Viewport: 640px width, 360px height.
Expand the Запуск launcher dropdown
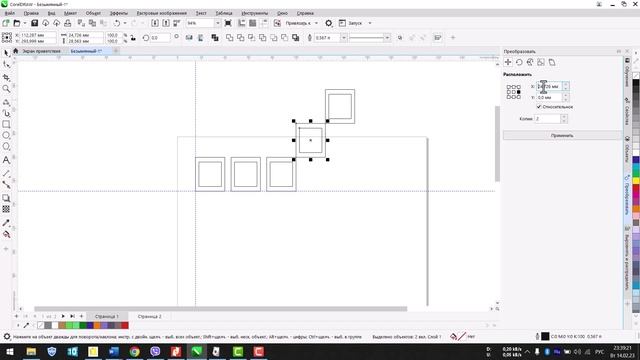370,23
